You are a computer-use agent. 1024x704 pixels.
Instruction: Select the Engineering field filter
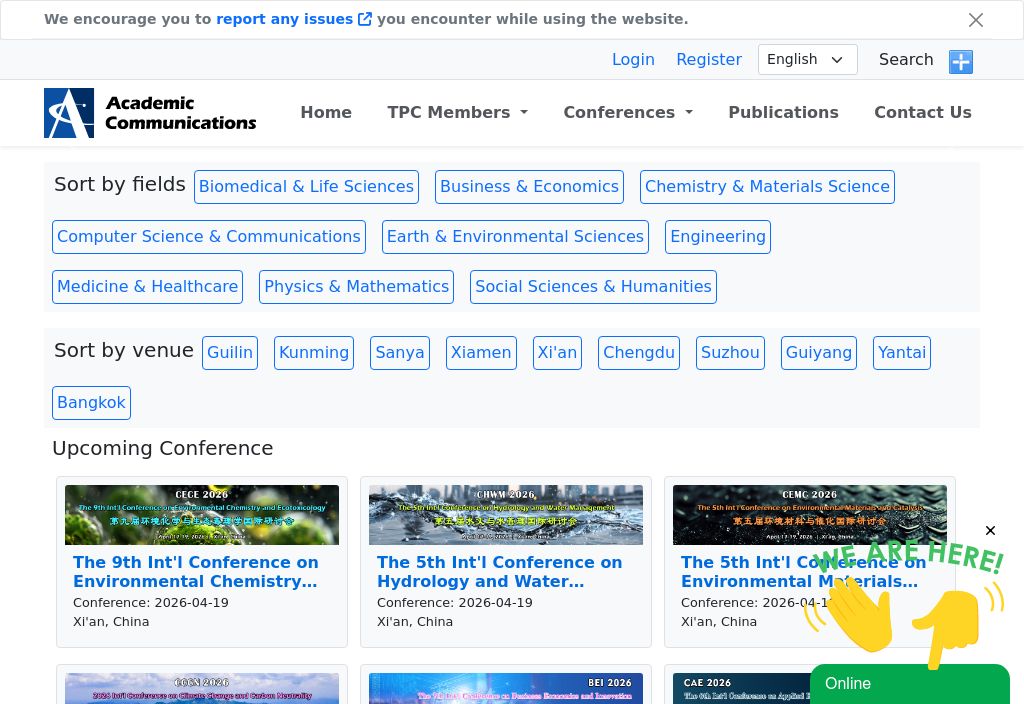[717, 237]
